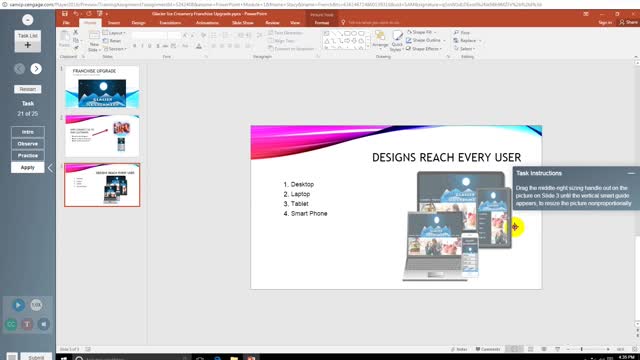Click the Observe mode button
This screenshot has width=640, height=360.
pyautogui.click(x=28, y=144)
